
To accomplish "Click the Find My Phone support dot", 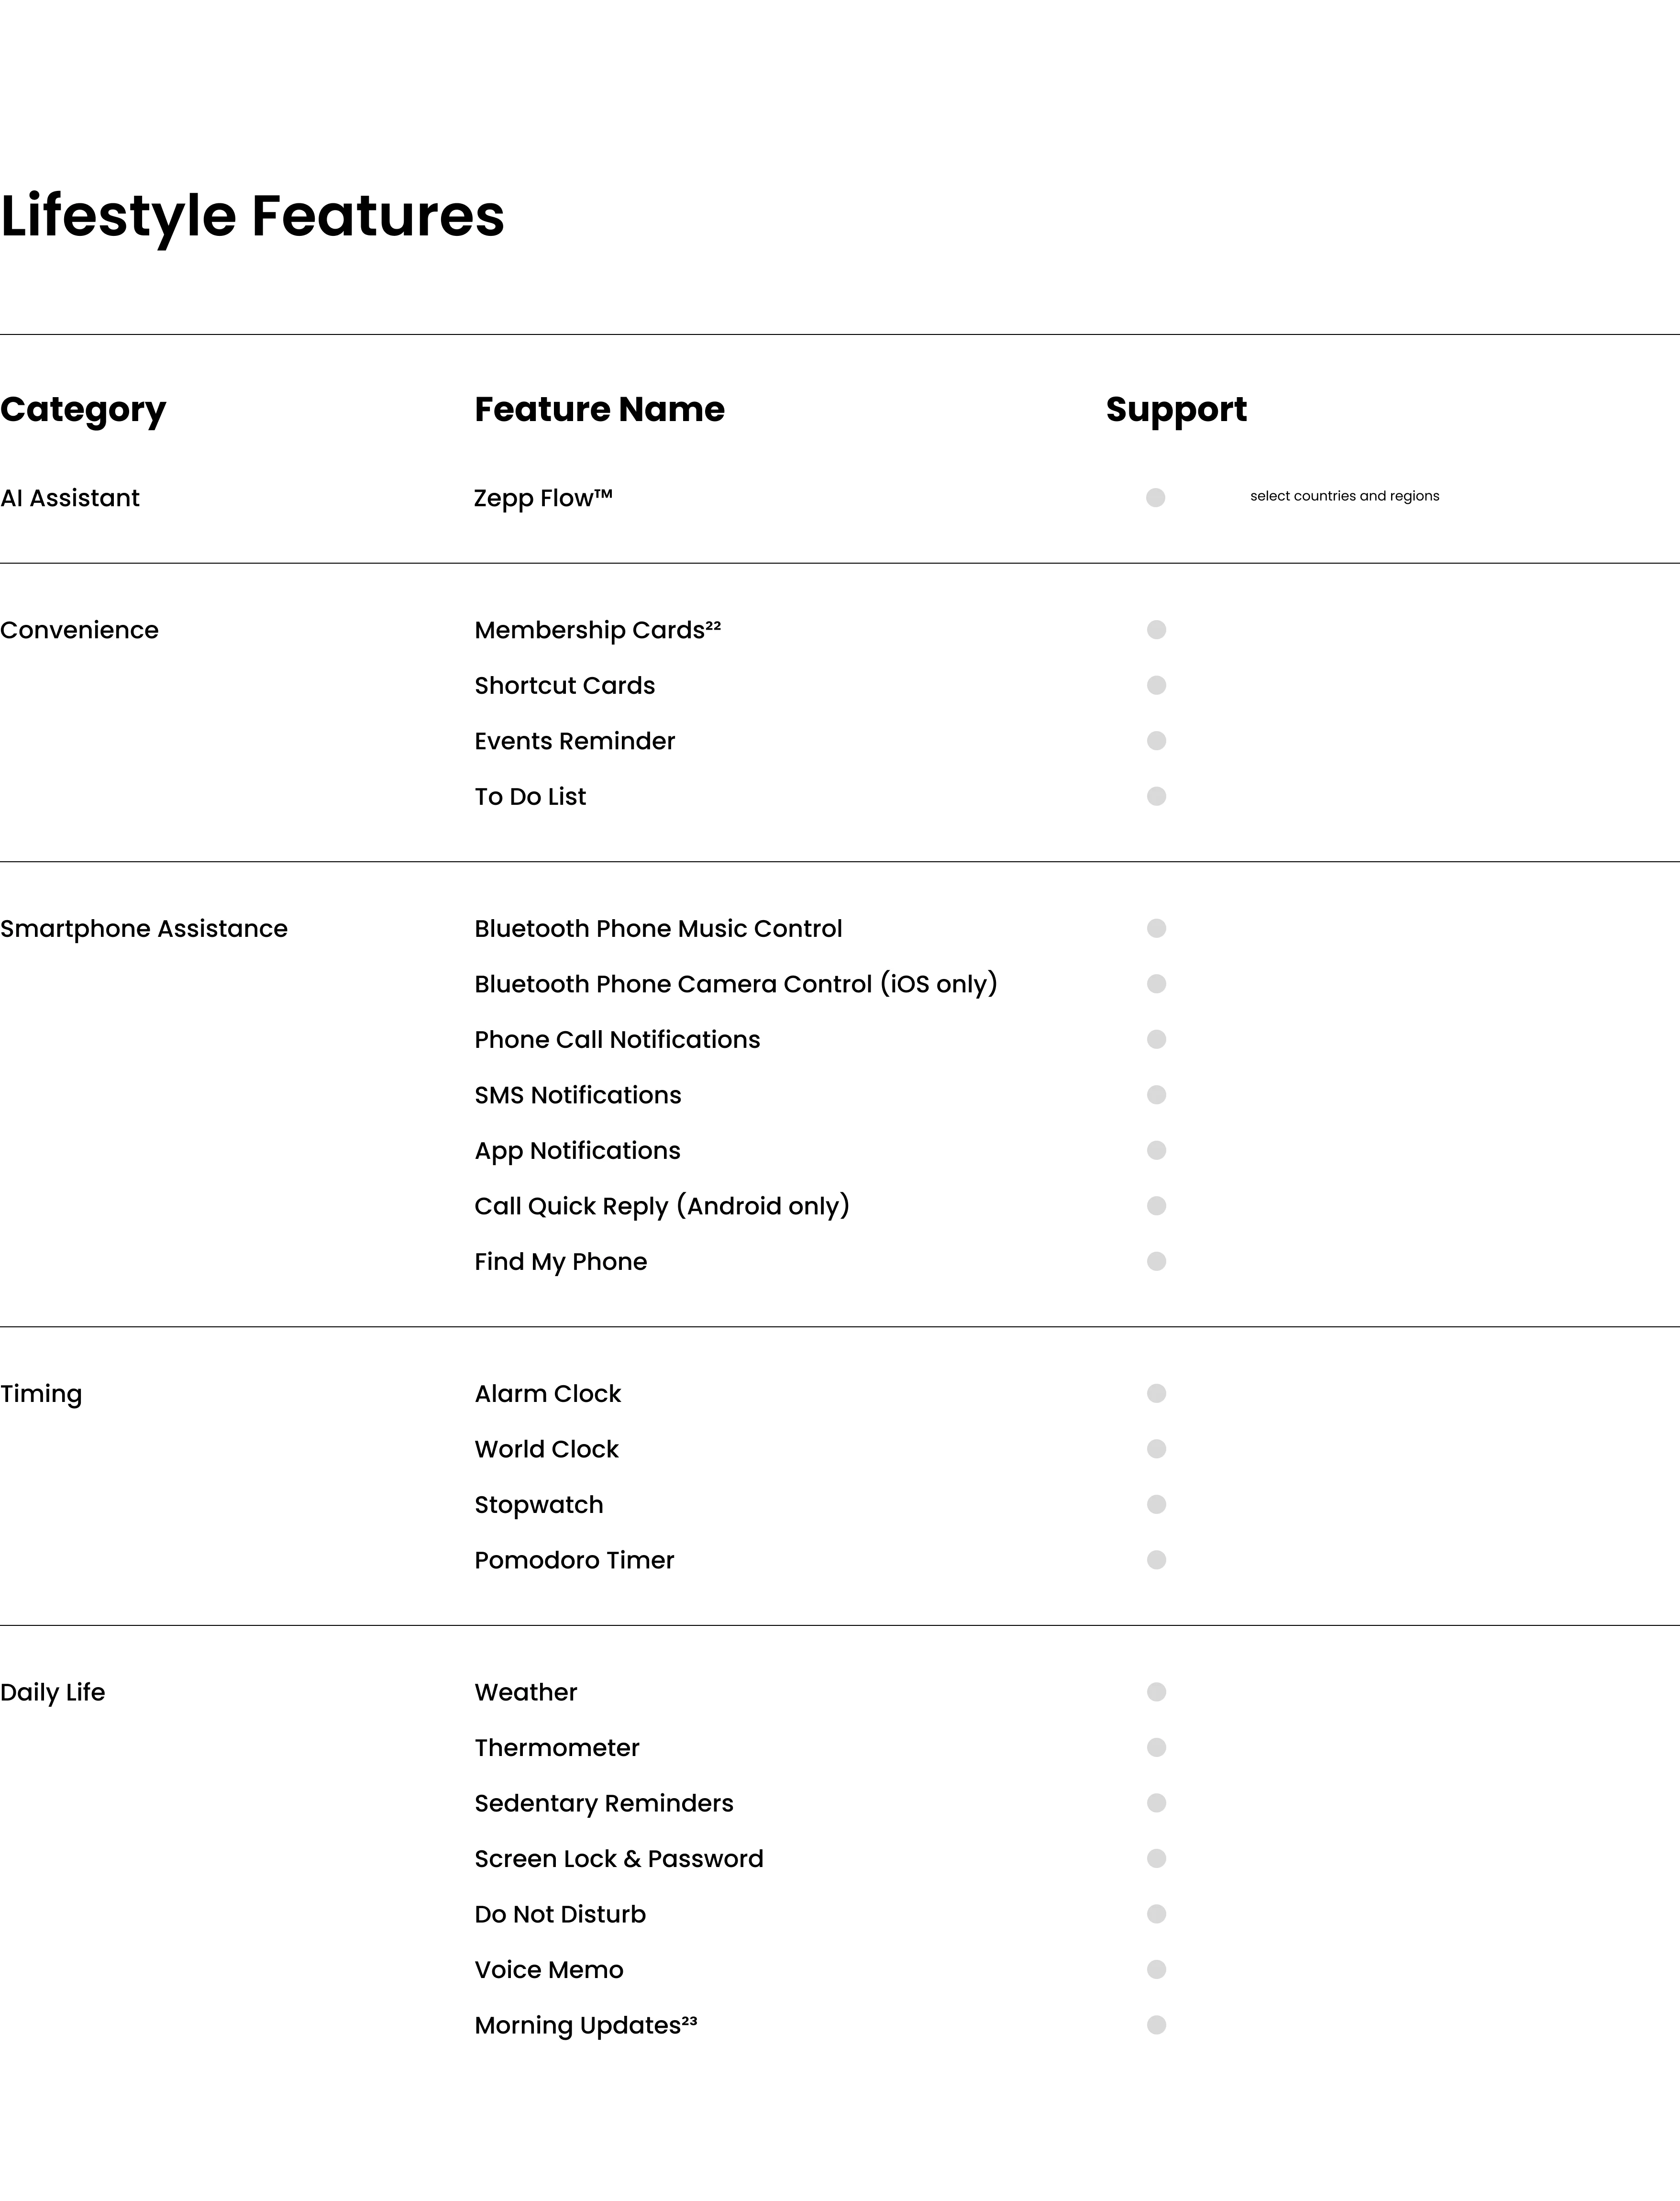I will pyautogui.click(x=1156, y=1261).
